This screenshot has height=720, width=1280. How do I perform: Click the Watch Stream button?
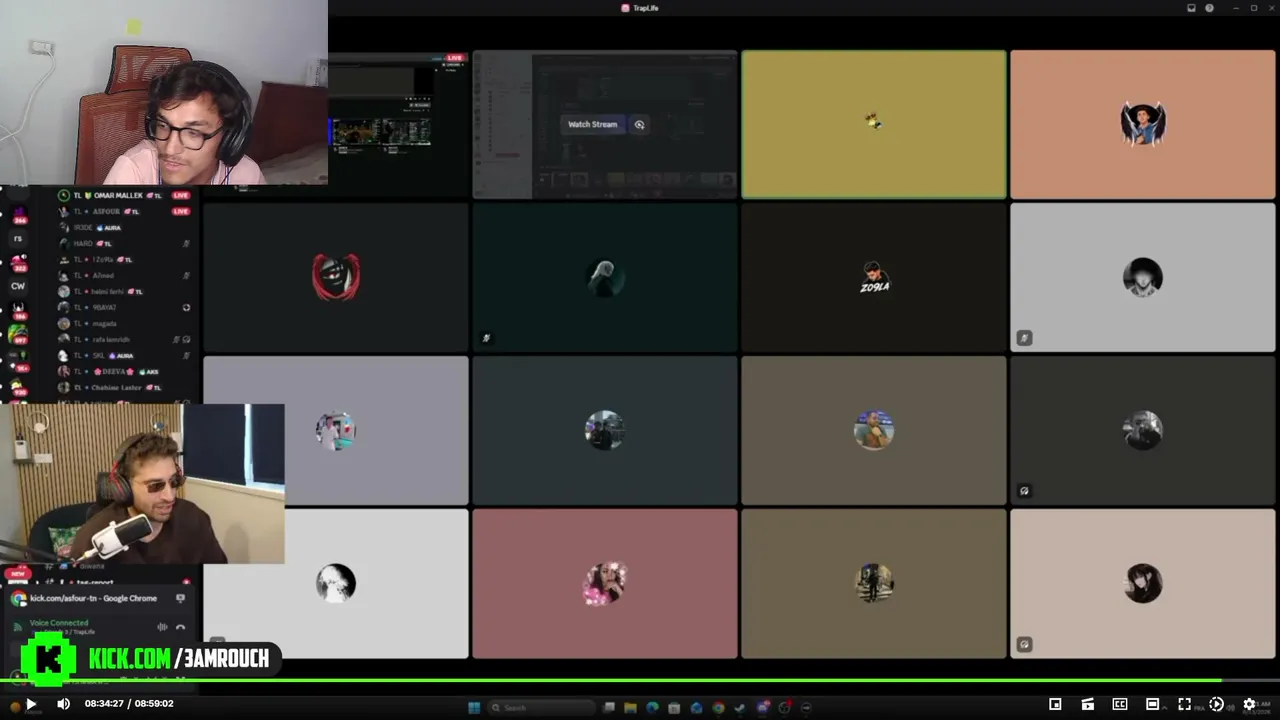(x=592, y=124)
